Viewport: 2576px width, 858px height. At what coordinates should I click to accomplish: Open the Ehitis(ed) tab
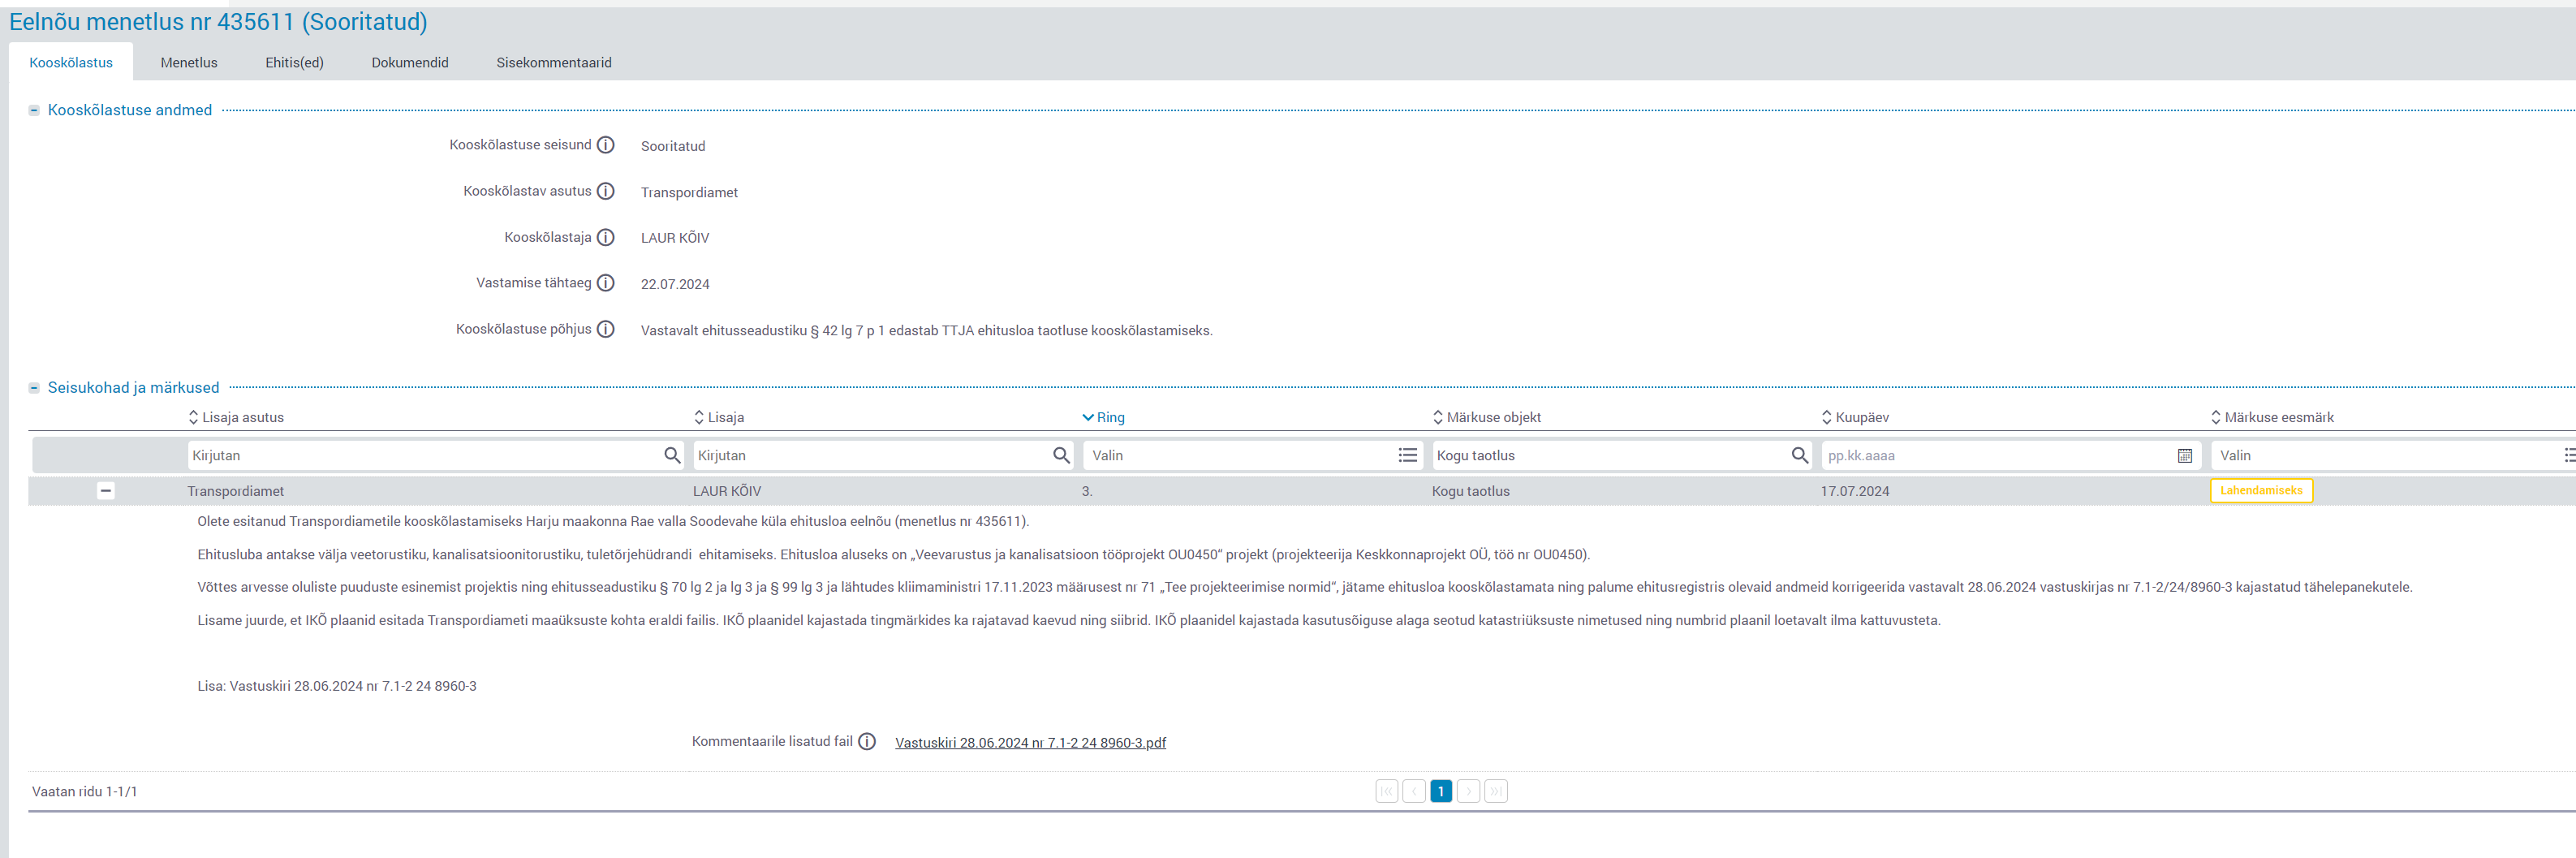click(x=294, y=62)
